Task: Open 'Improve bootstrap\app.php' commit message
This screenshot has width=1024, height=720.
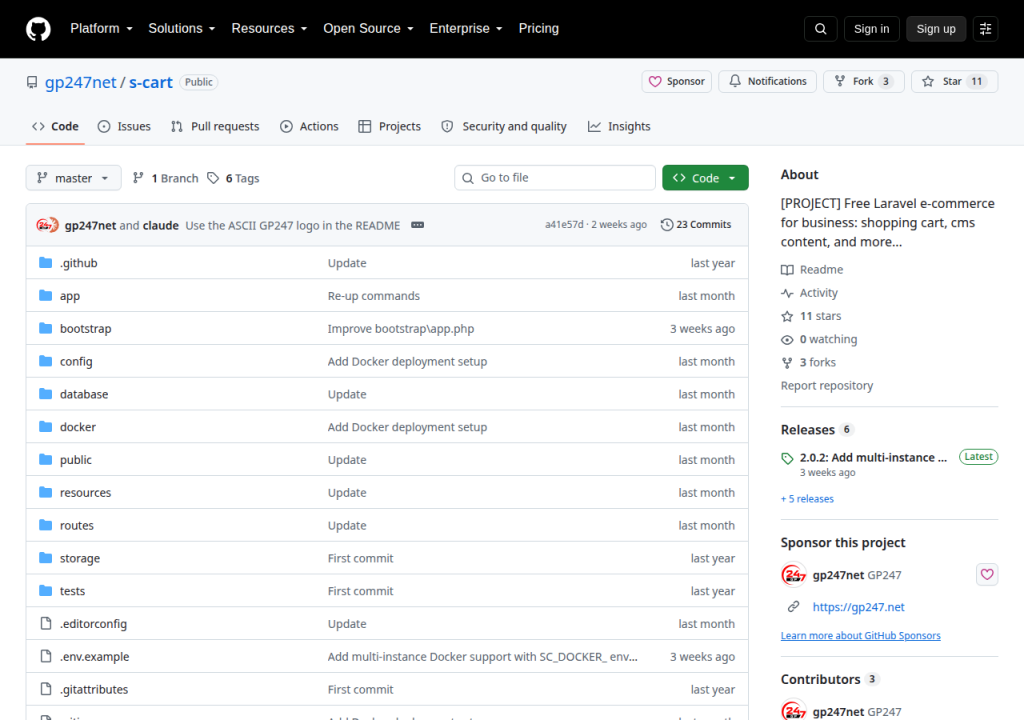Action: tap(401, 329)
